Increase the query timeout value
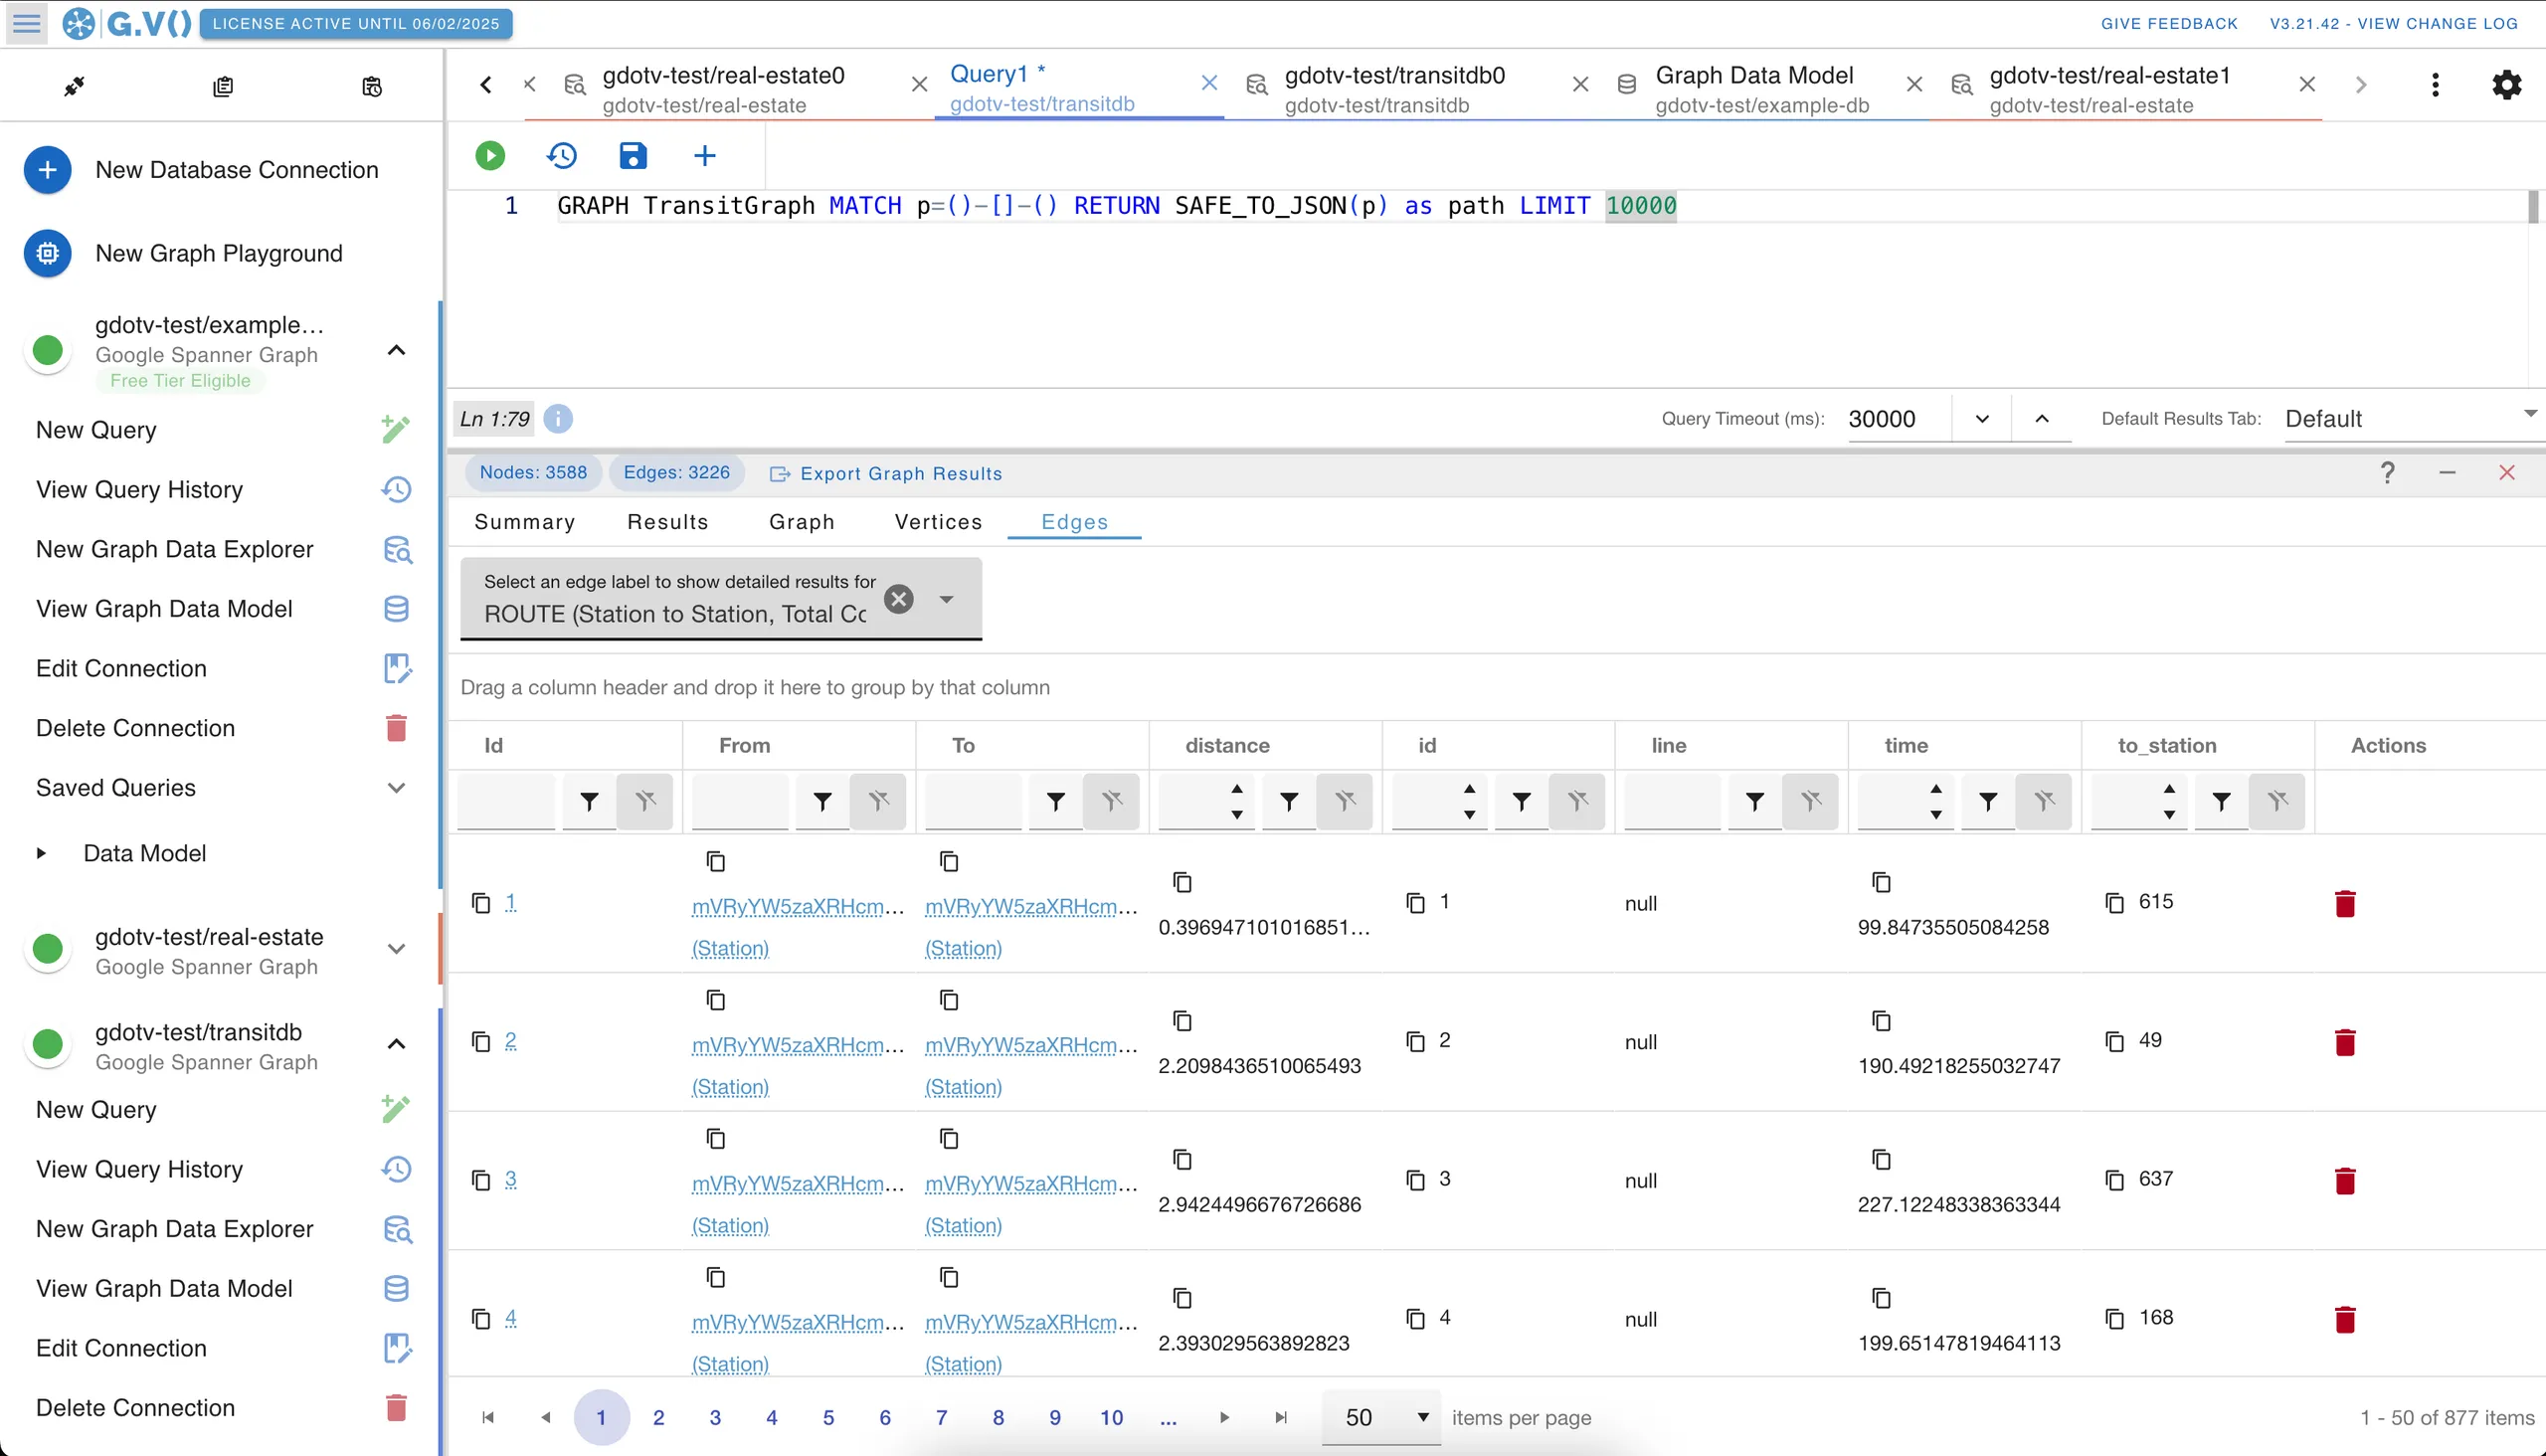Viewport: 2546px width, 1456px height. pyautogui.click(x=2042, y=419)
